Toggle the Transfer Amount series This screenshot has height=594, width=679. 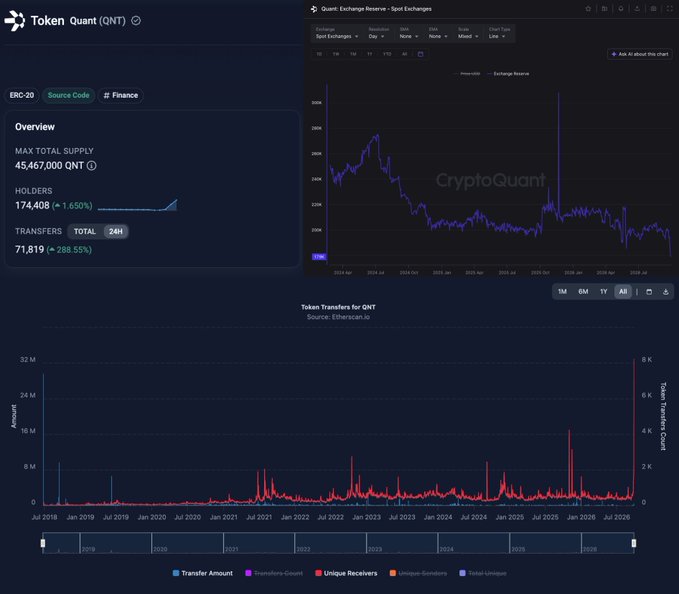203,573
